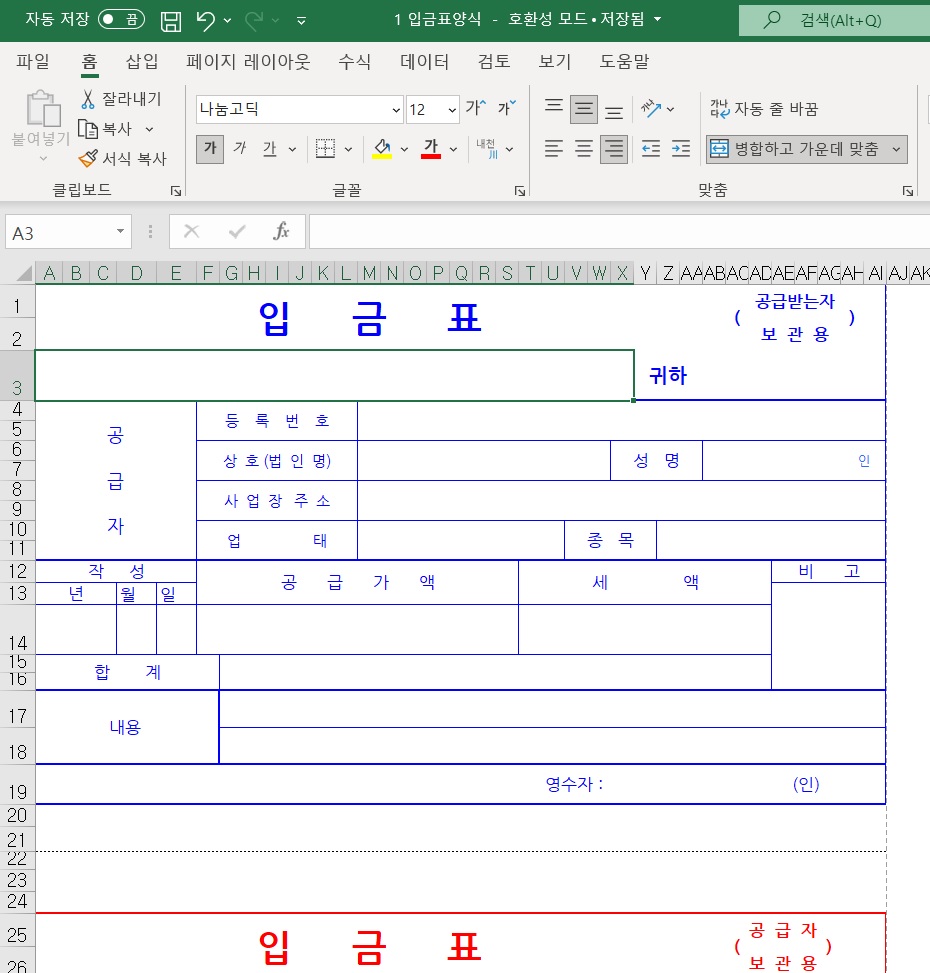Click the increase font size icon
The width and height of the screenshot is (930, 973).
click(476, 108)
